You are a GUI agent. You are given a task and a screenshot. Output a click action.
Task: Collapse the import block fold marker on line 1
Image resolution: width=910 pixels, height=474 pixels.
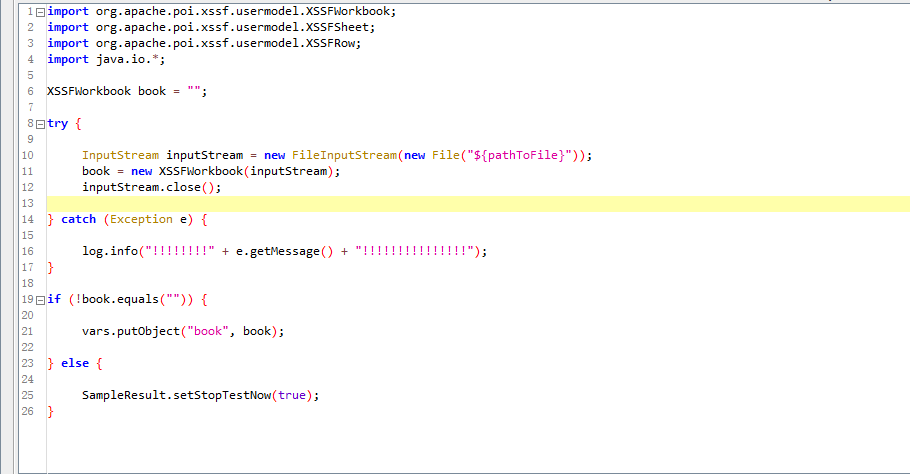[x=41, y=12]
